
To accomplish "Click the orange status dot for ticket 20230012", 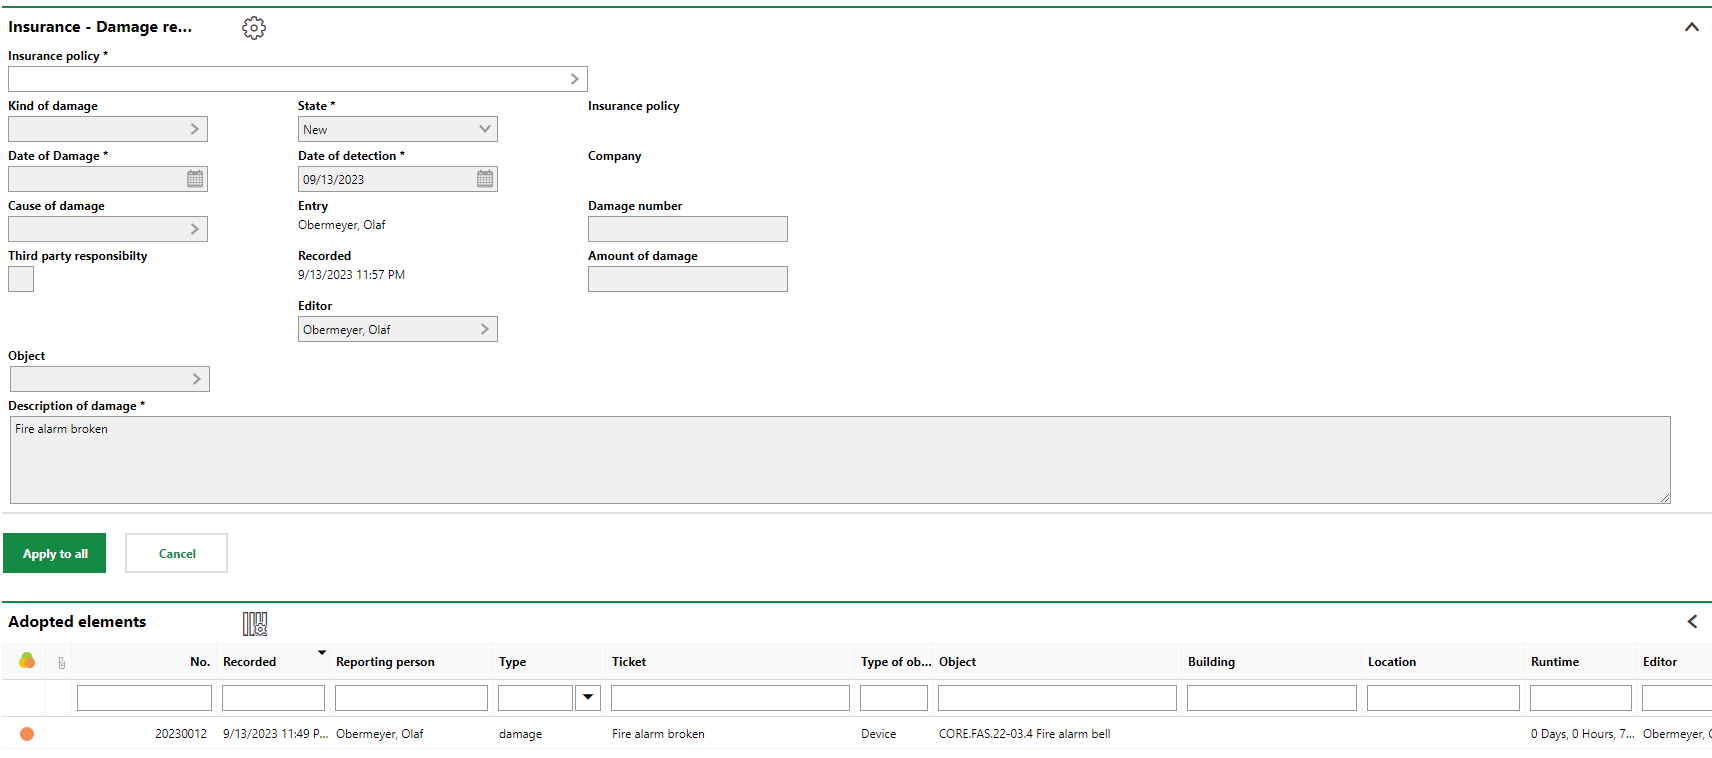I will coord(27,734).
